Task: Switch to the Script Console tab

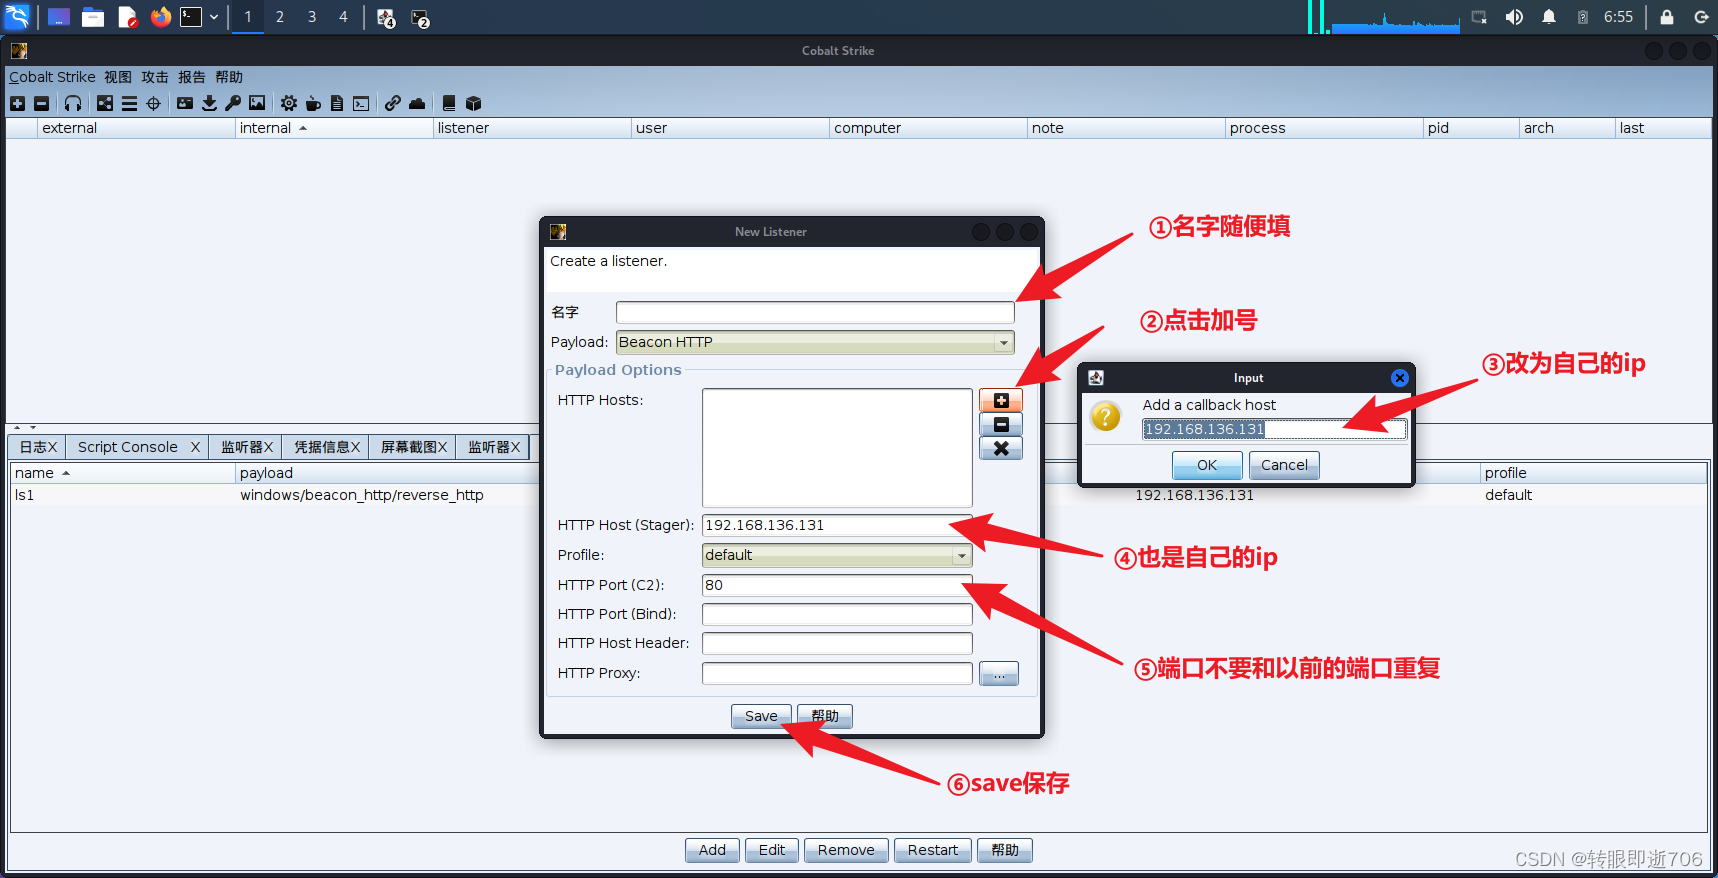Action: pos(138,447)
